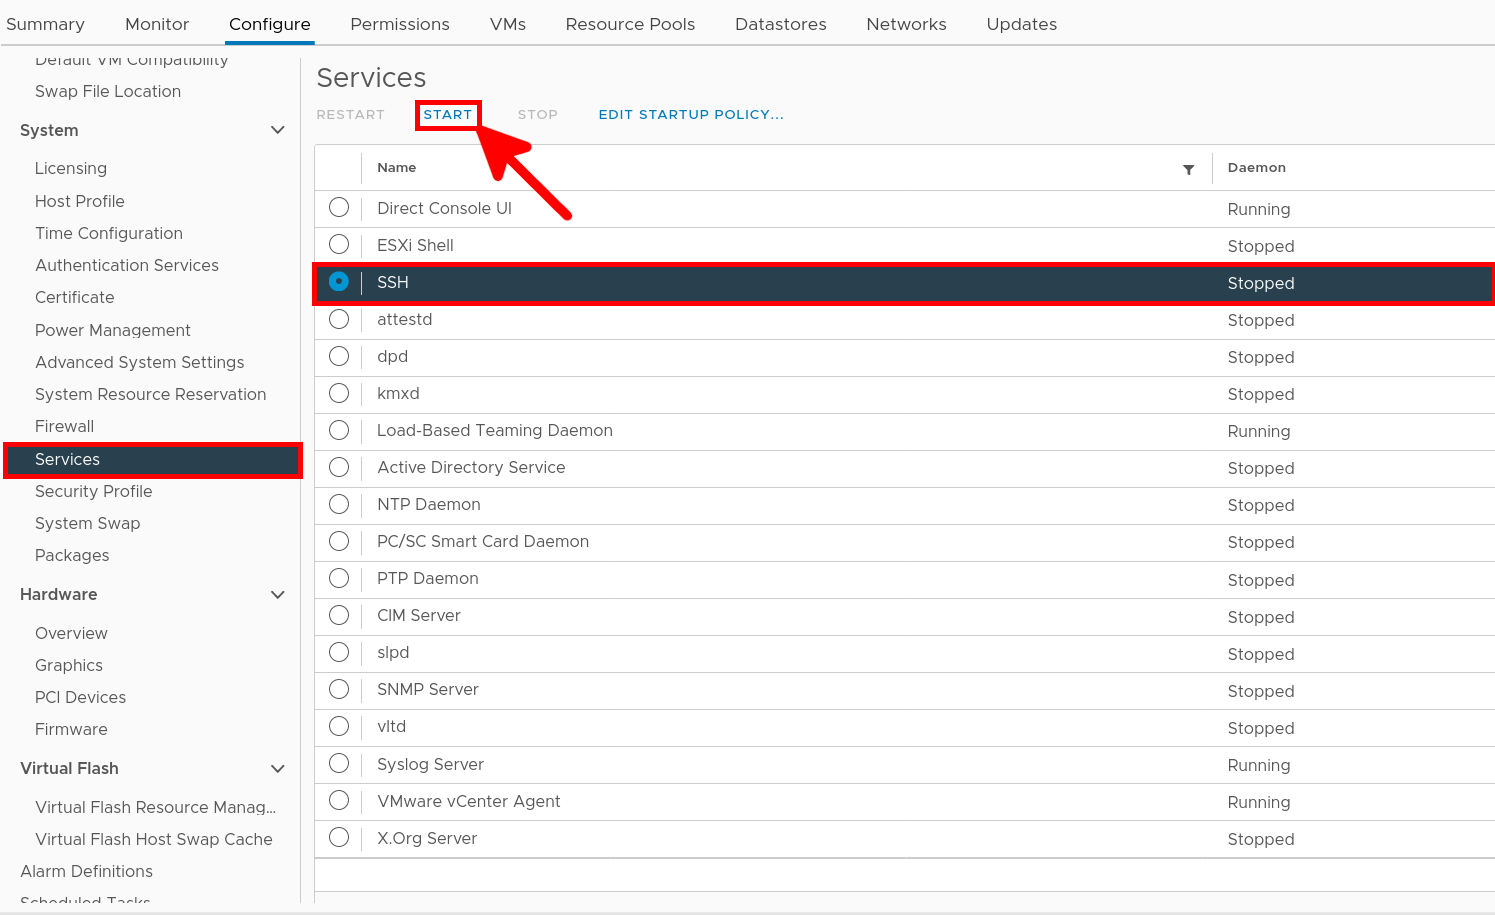This screenshot has height=915, width=1495.
Task: Collapse the System section in the sidebar
Action: (x=278, y=130)
